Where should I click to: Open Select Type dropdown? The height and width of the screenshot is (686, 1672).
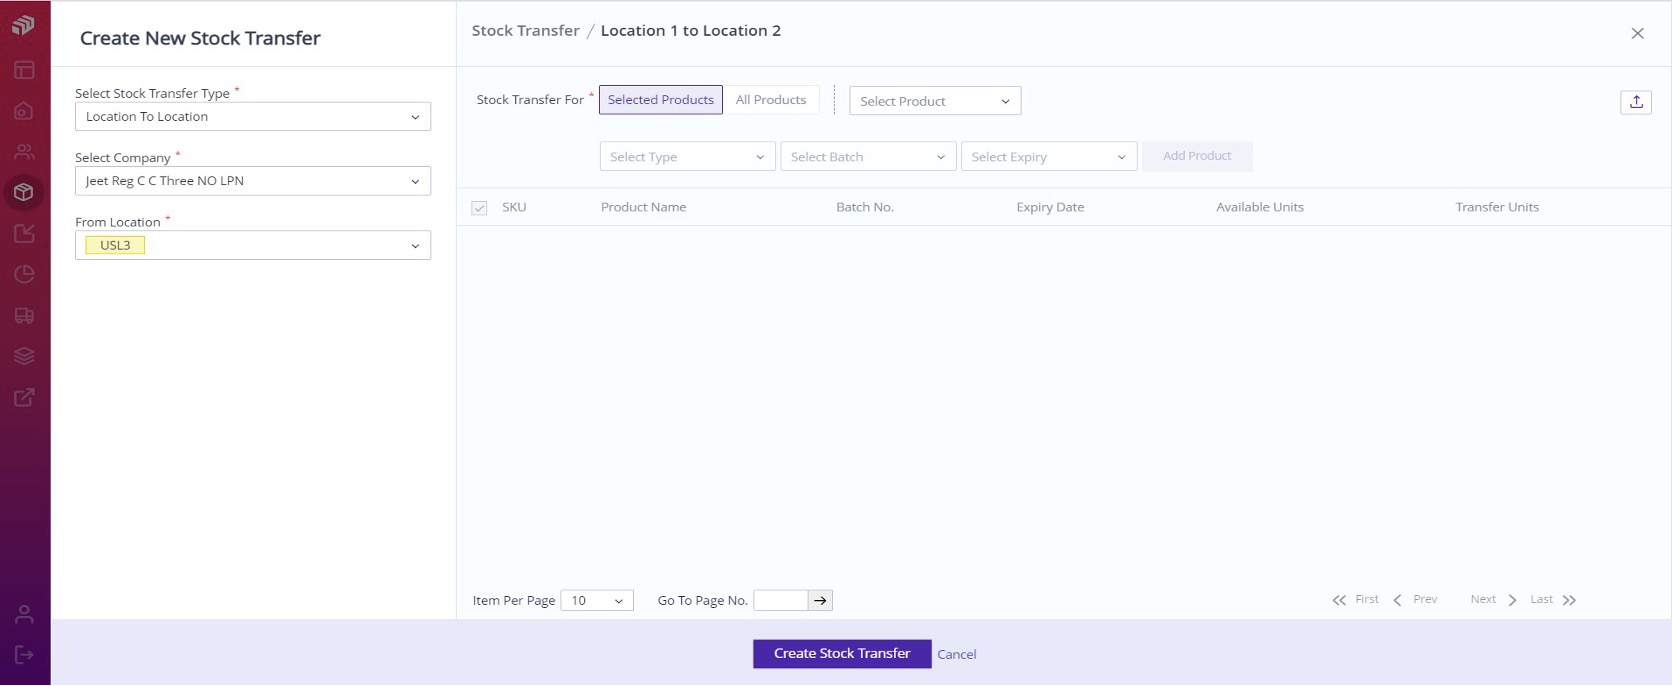pos(687,157)
